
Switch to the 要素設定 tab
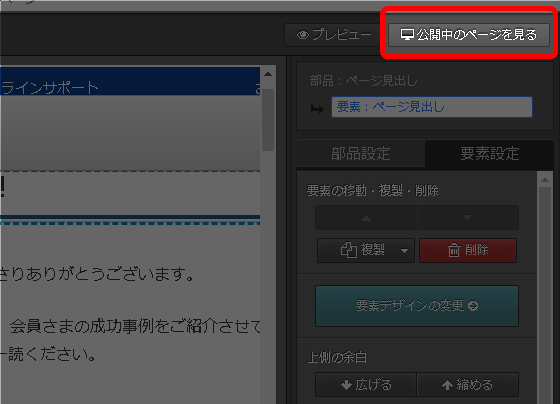[489, 154]
